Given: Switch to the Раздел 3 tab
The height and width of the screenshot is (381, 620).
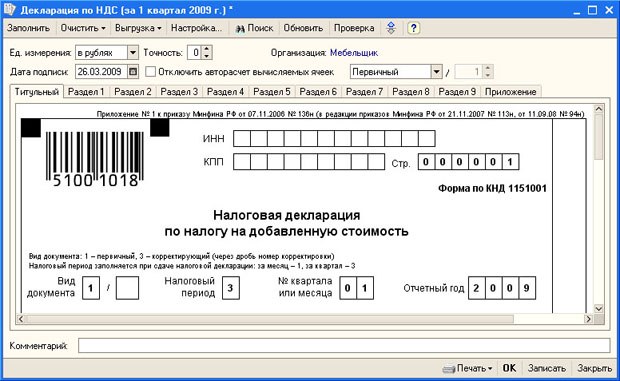Looking at the screenshot, I should 179,92.
